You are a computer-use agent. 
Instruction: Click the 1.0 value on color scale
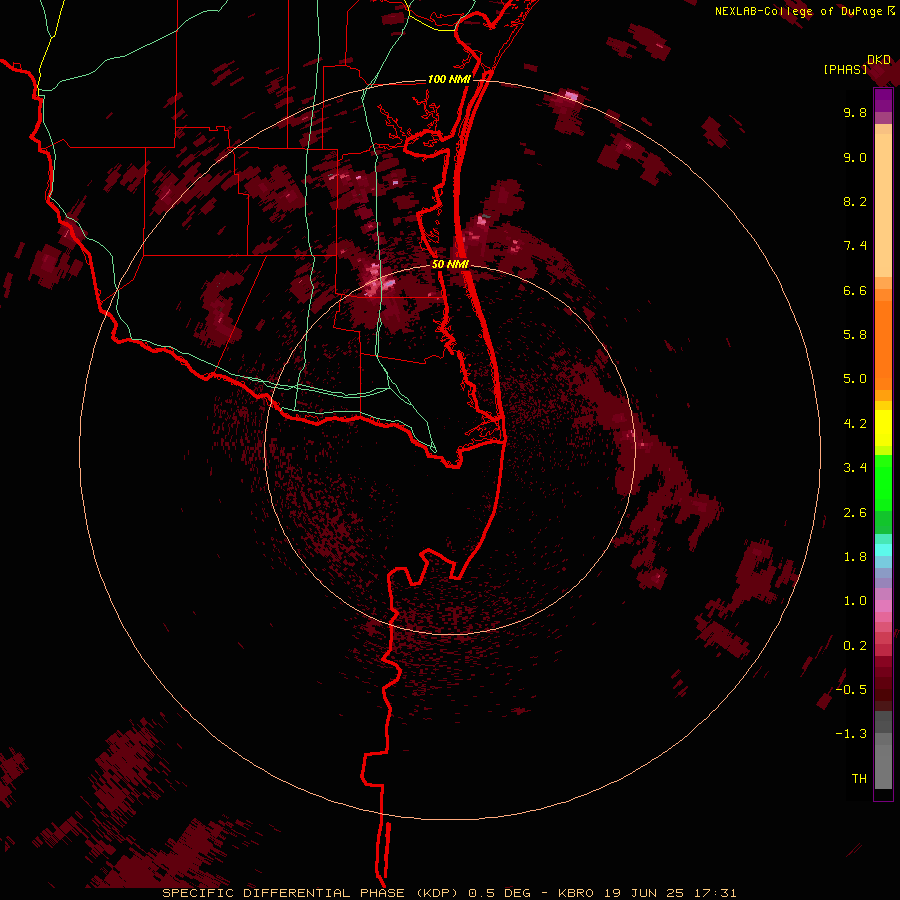pyautogui.click(x=855, y=601)
